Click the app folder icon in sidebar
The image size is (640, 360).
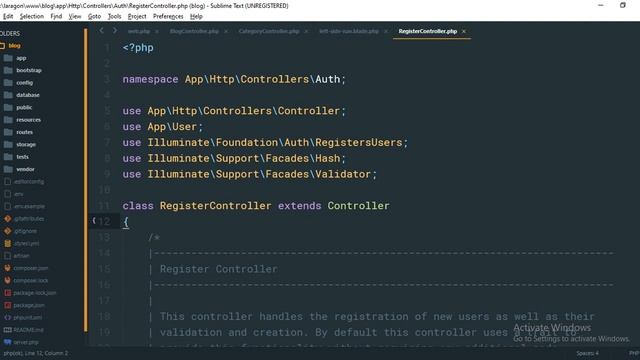click(x=8, y=58)
